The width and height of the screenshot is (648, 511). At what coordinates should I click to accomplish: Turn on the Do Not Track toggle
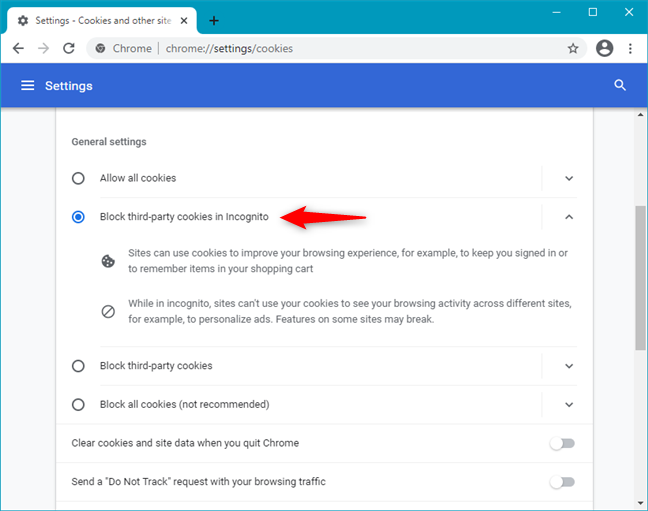562,482
